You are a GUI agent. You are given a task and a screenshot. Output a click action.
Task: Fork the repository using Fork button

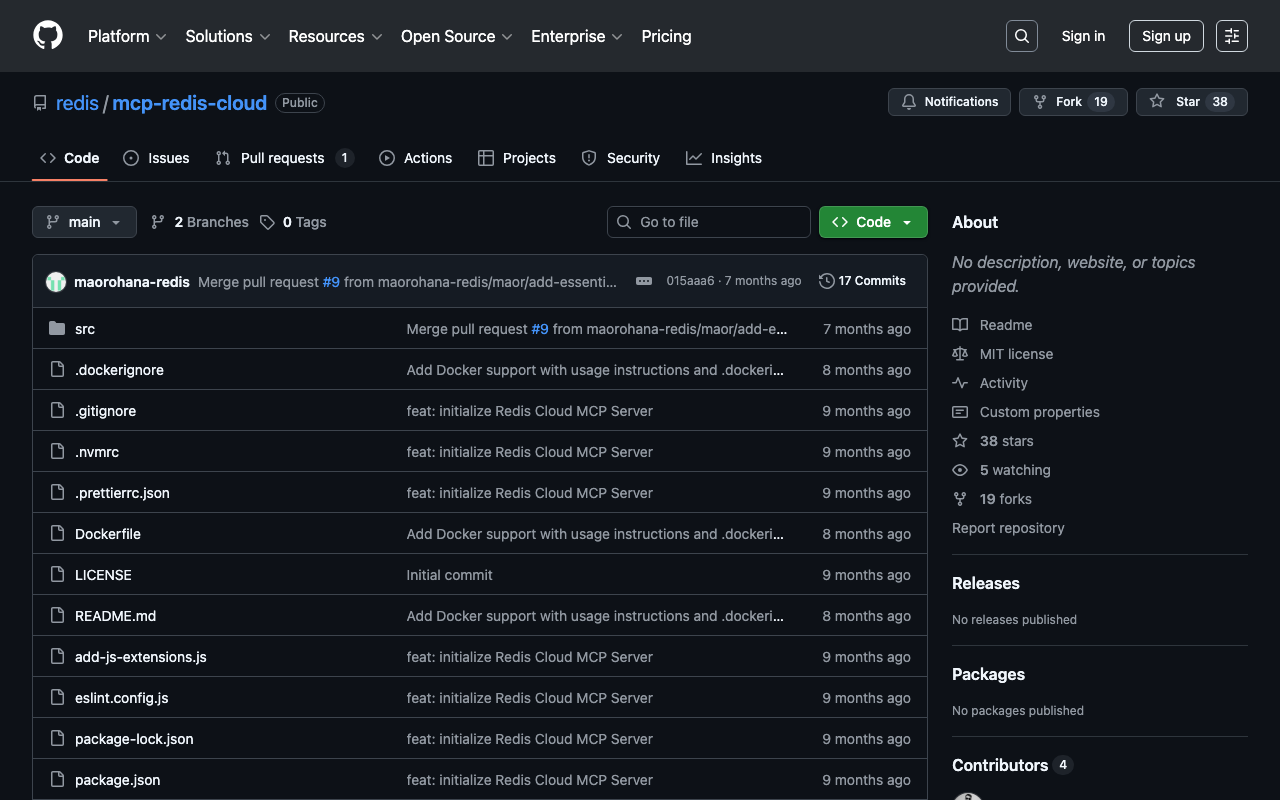coord(1059,102)
